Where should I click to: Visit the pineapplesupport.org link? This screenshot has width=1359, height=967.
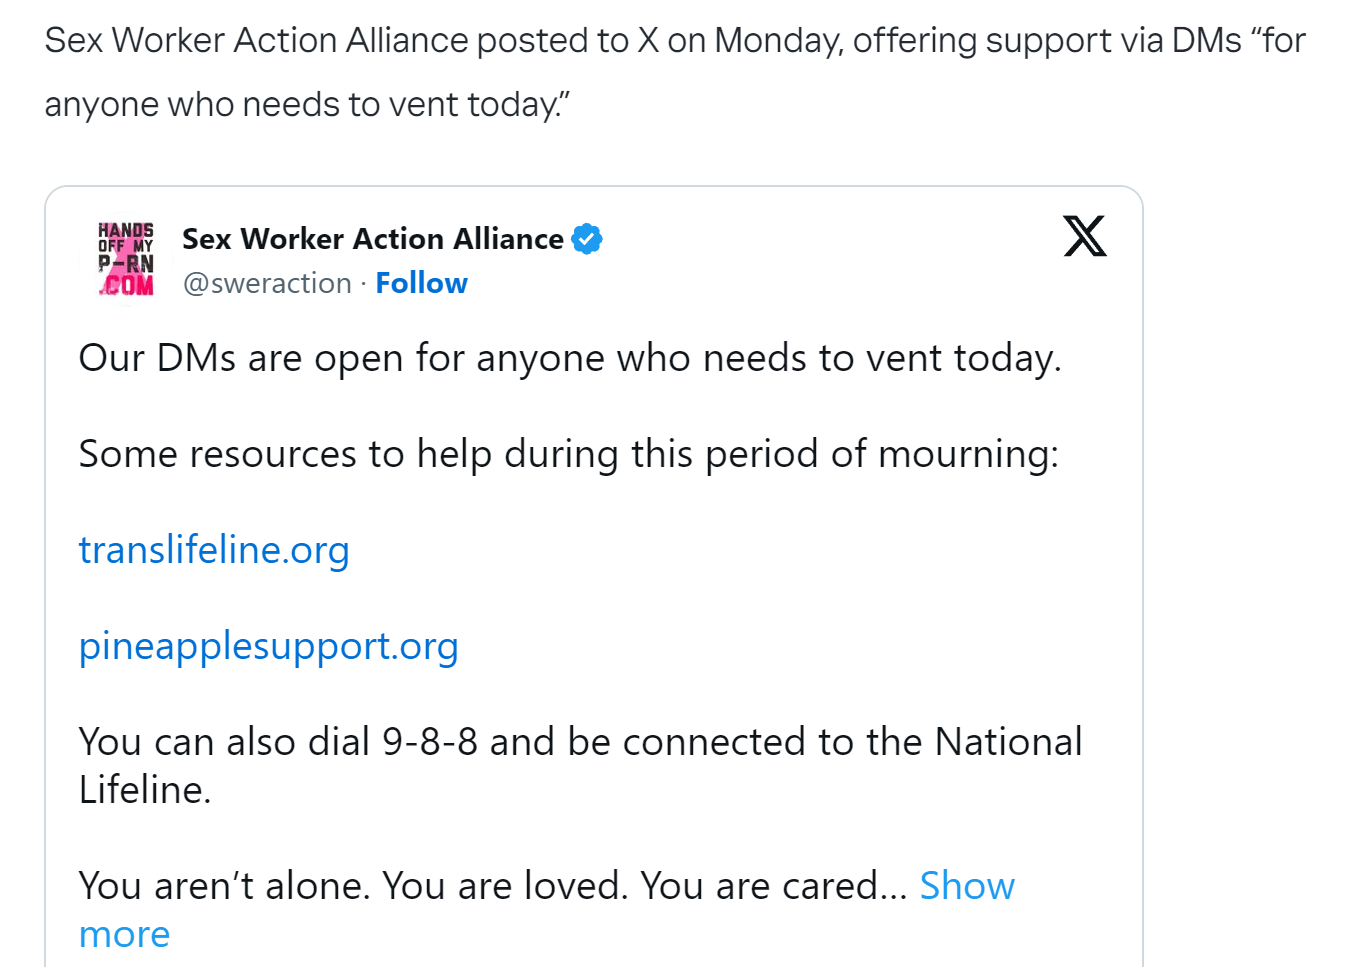pos(268,646)
